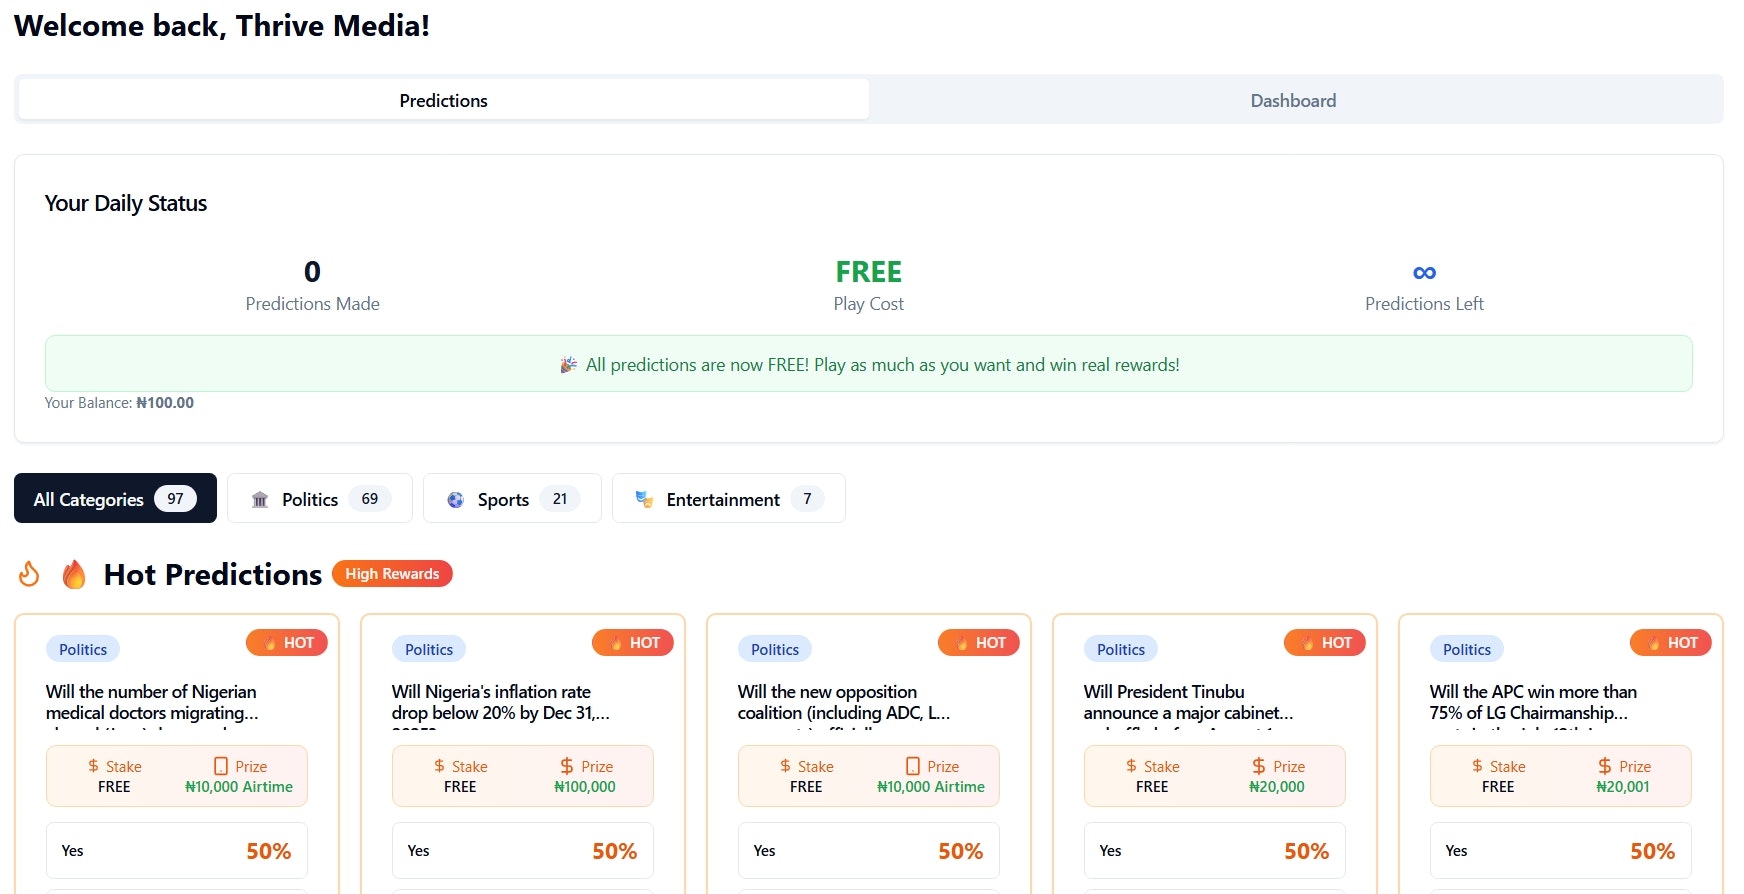Switch to the Dashboard tab

pyautogui.click(x=1293, y=100)
